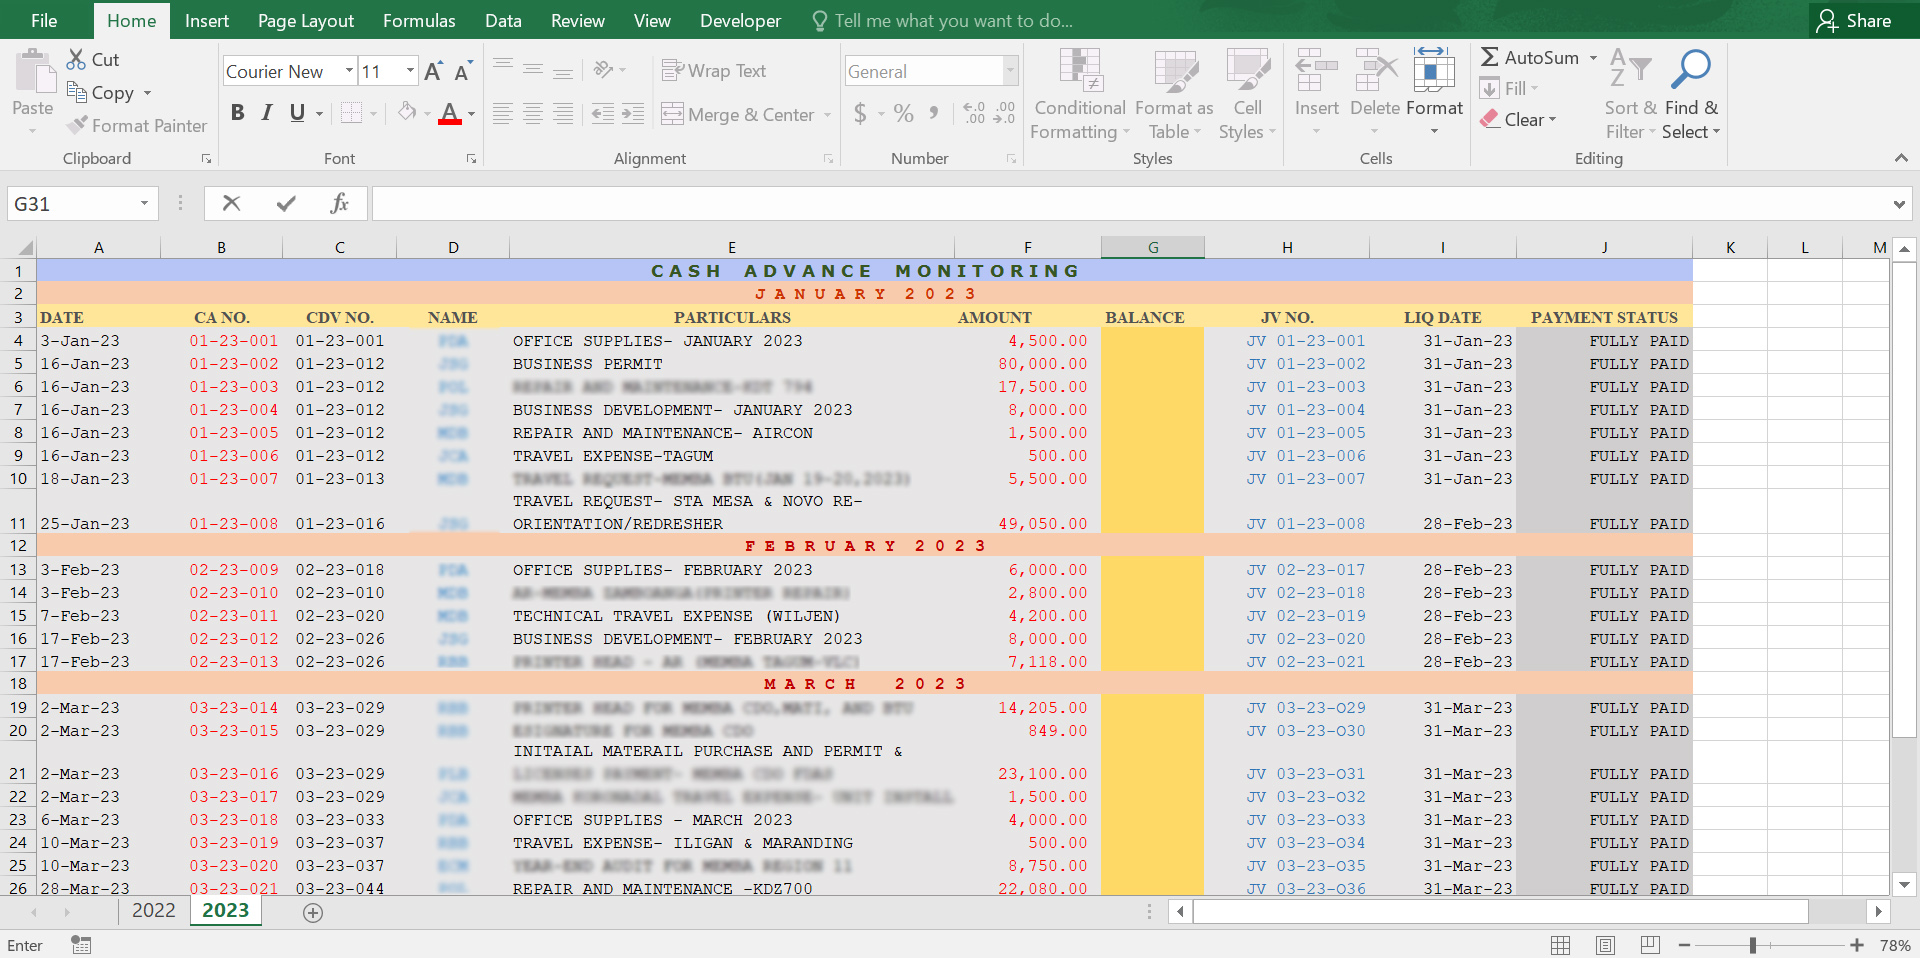Click the AutoSum sigma icon
1920x958 pixels.
click(1490, 58)
